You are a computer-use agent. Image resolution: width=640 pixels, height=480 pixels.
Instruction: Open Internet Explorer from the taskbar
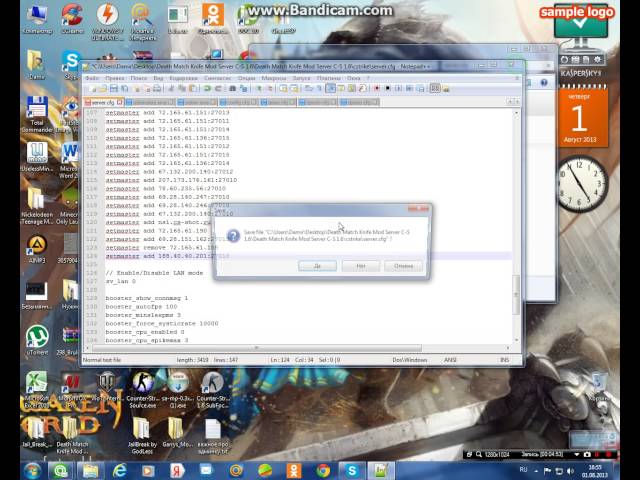click(120, 471)
